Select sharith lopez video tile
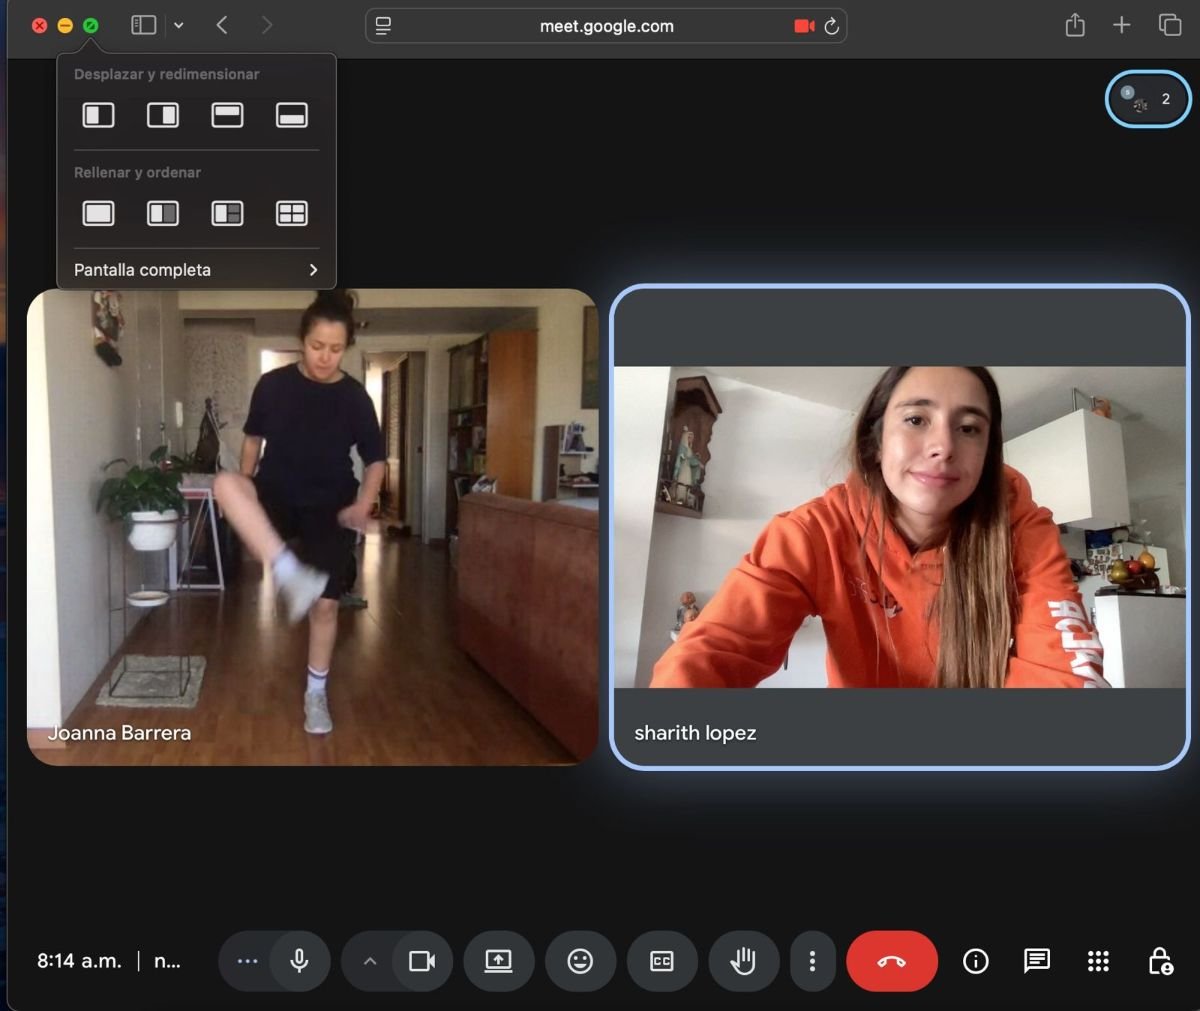This screenshot has width=1200, height=1011. pos(899,527)
